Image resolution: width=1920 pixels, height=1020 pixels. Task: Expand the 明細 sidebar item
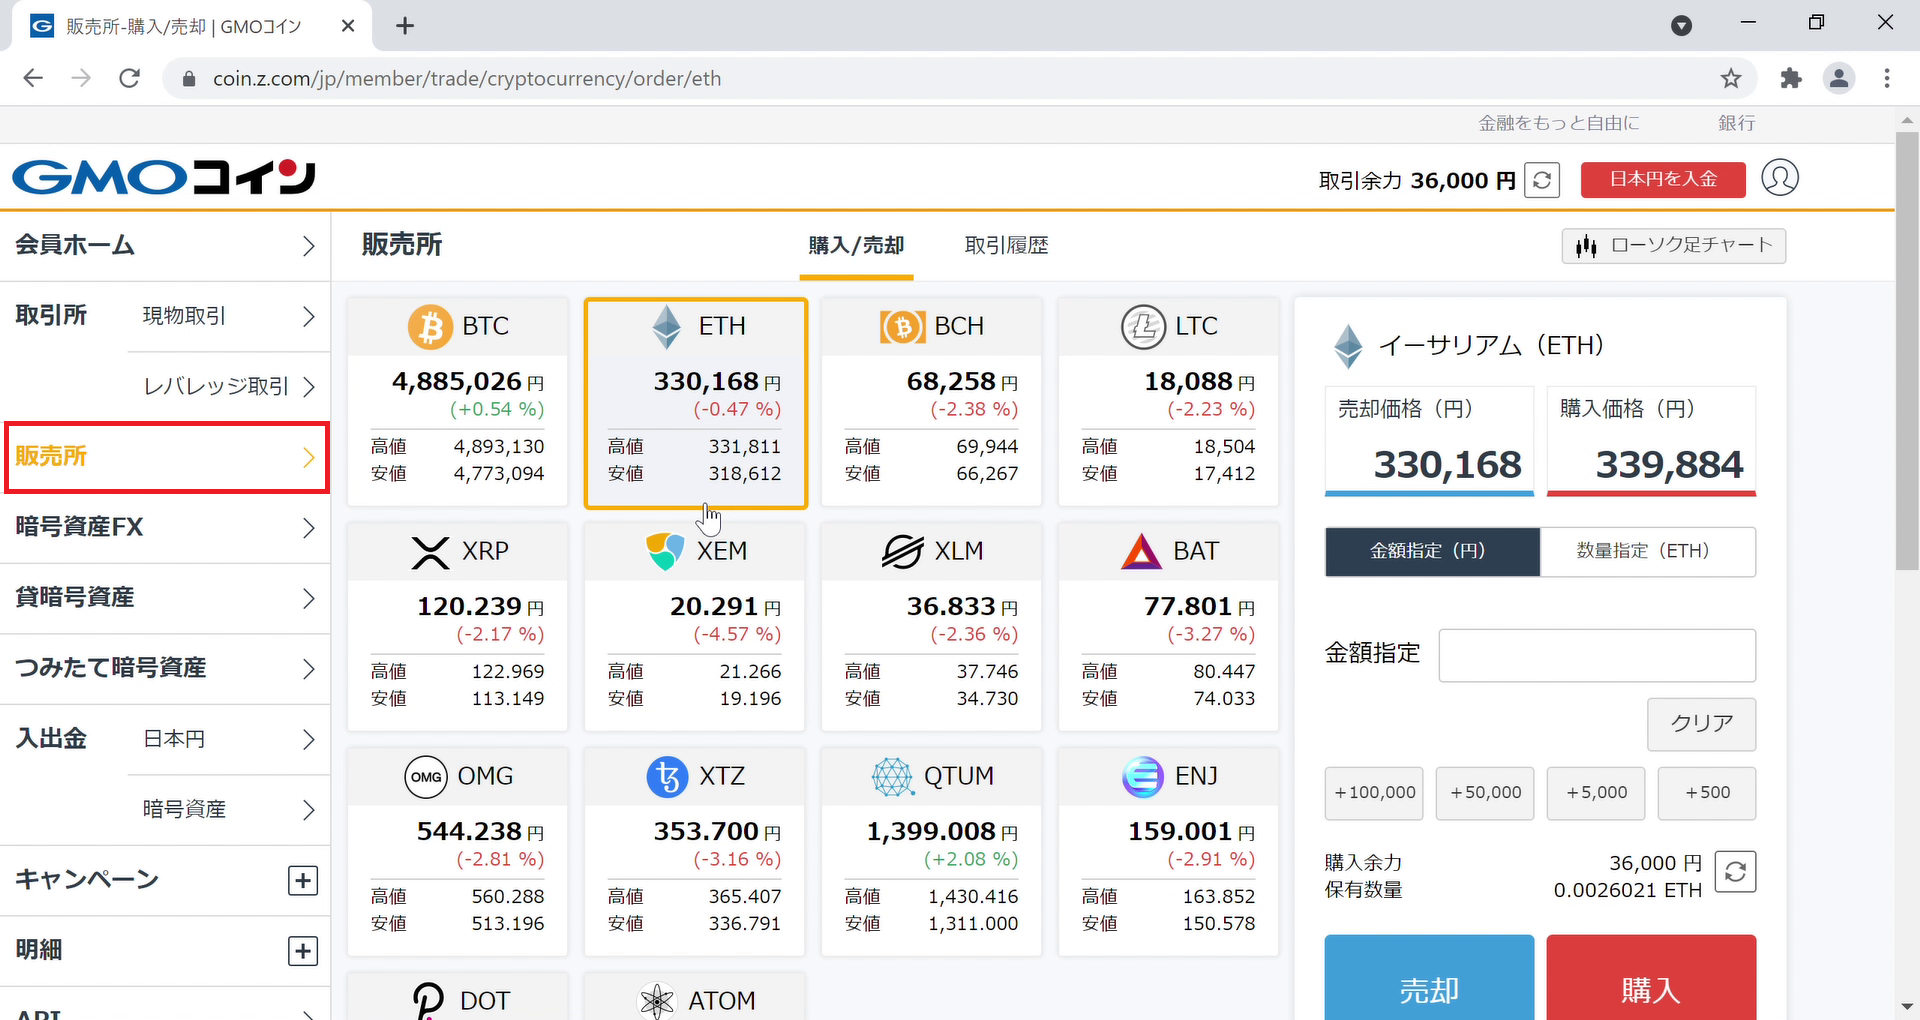coord(302,950)
